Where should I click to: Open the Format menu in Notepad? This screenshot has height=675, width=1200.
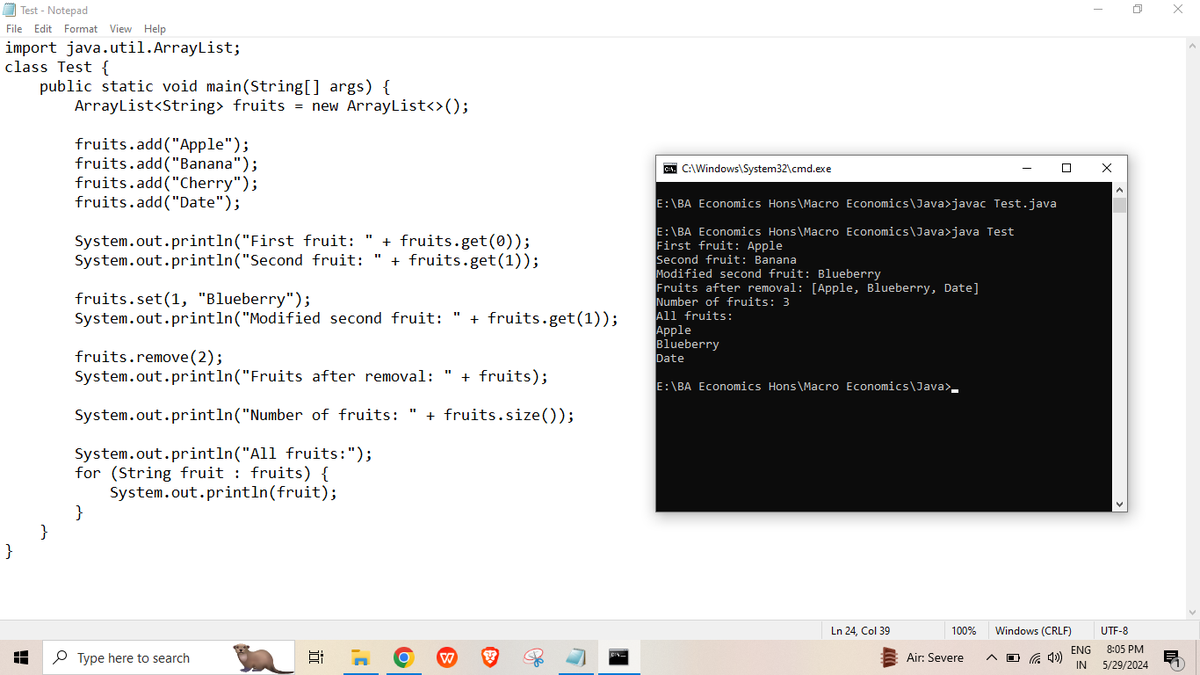click(x=81, y=29)
